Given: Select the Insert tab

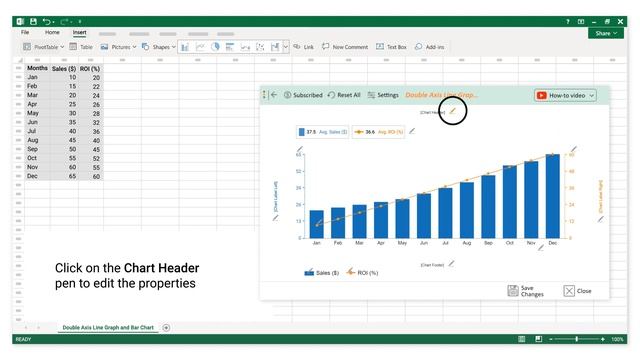Looking at the screenshot, I should pos(80,32).
